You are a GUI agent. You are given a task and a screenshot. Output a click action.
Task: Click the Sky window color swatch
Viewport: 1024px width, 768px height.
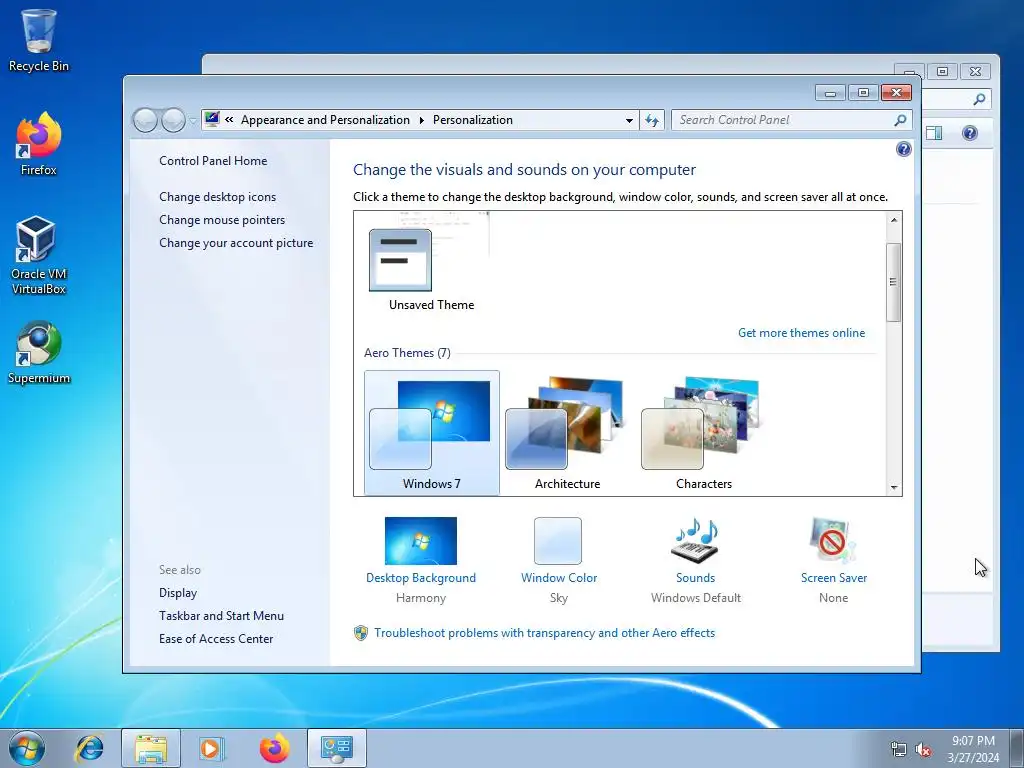tap(558, 541)
